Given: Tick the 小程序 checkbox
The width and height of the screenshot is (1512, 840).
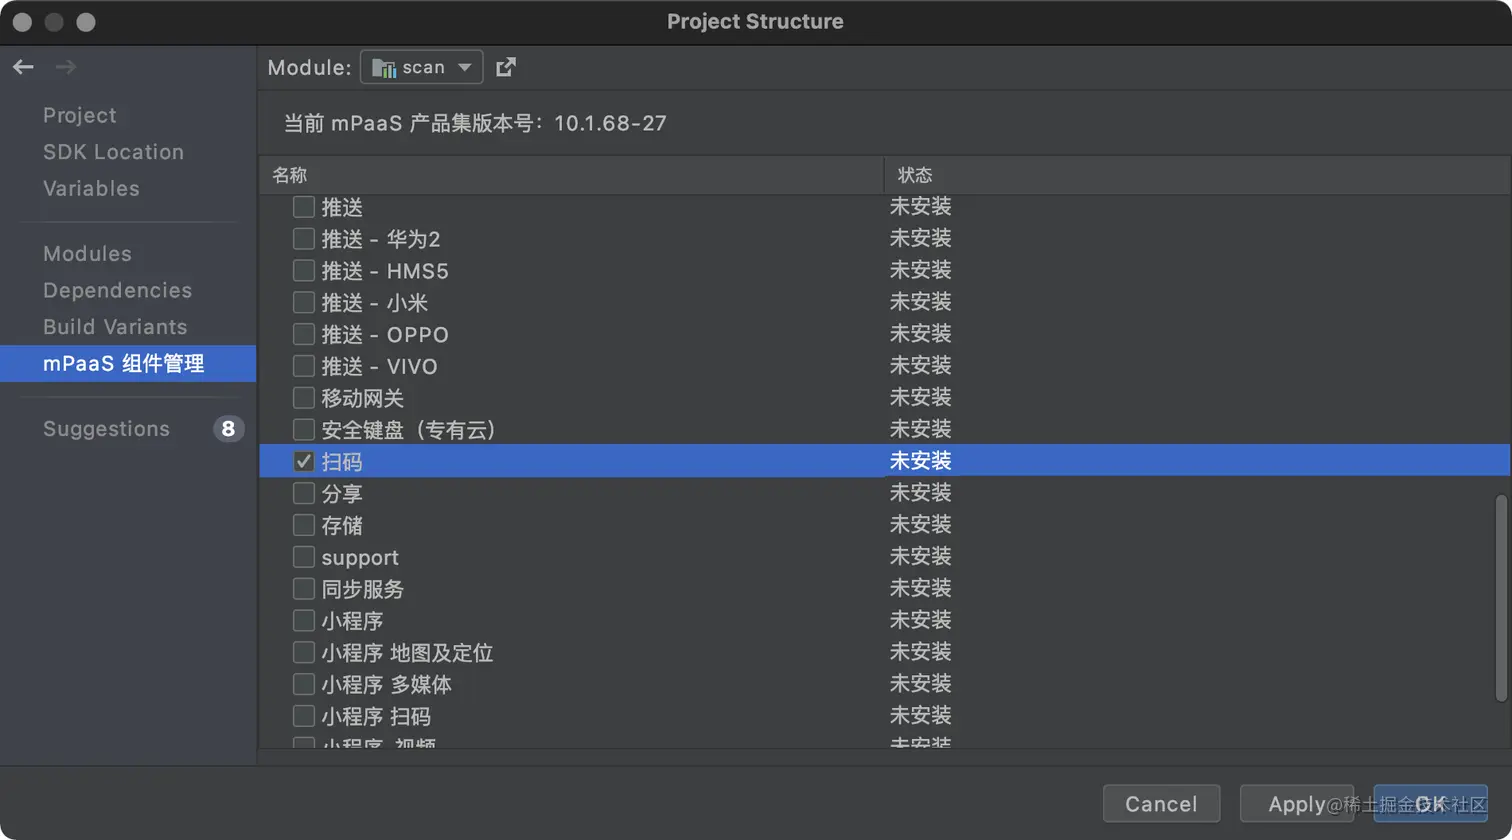Looking at the screenshot, I should tap(304, 621).
